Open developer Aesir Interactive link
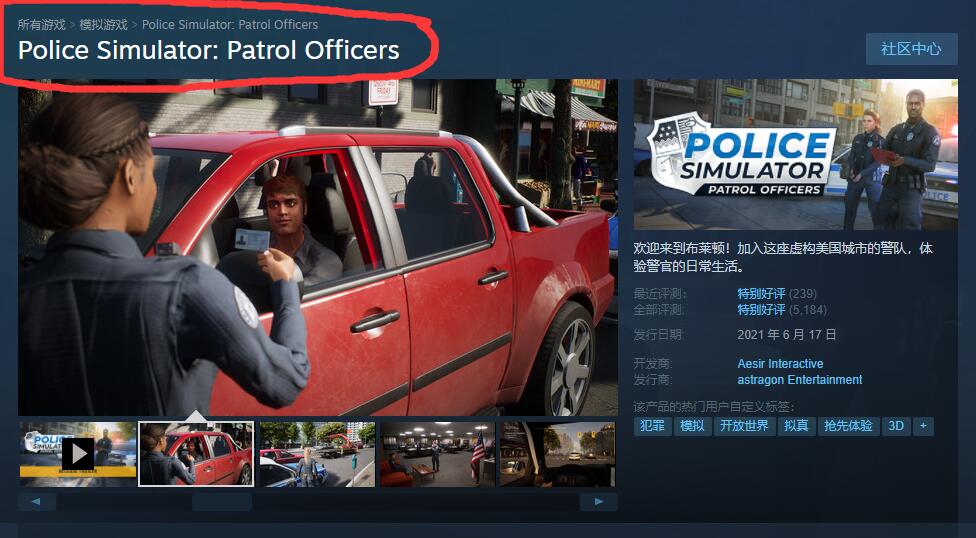Viewport: 976px width, 538px height. pyautogui.click(x=780, y=364)
